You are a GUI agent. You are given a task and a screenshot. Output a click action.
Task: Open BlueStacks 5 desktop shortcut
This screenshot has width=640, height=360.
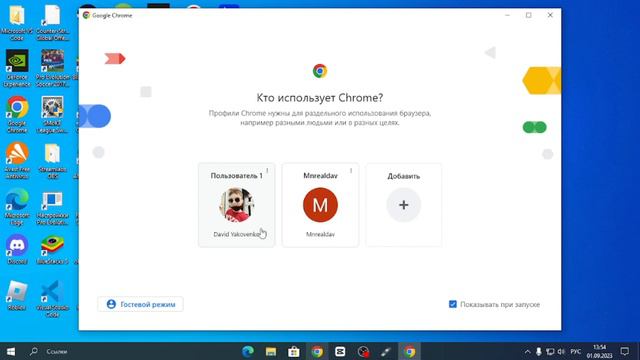[x=53, y=249]
